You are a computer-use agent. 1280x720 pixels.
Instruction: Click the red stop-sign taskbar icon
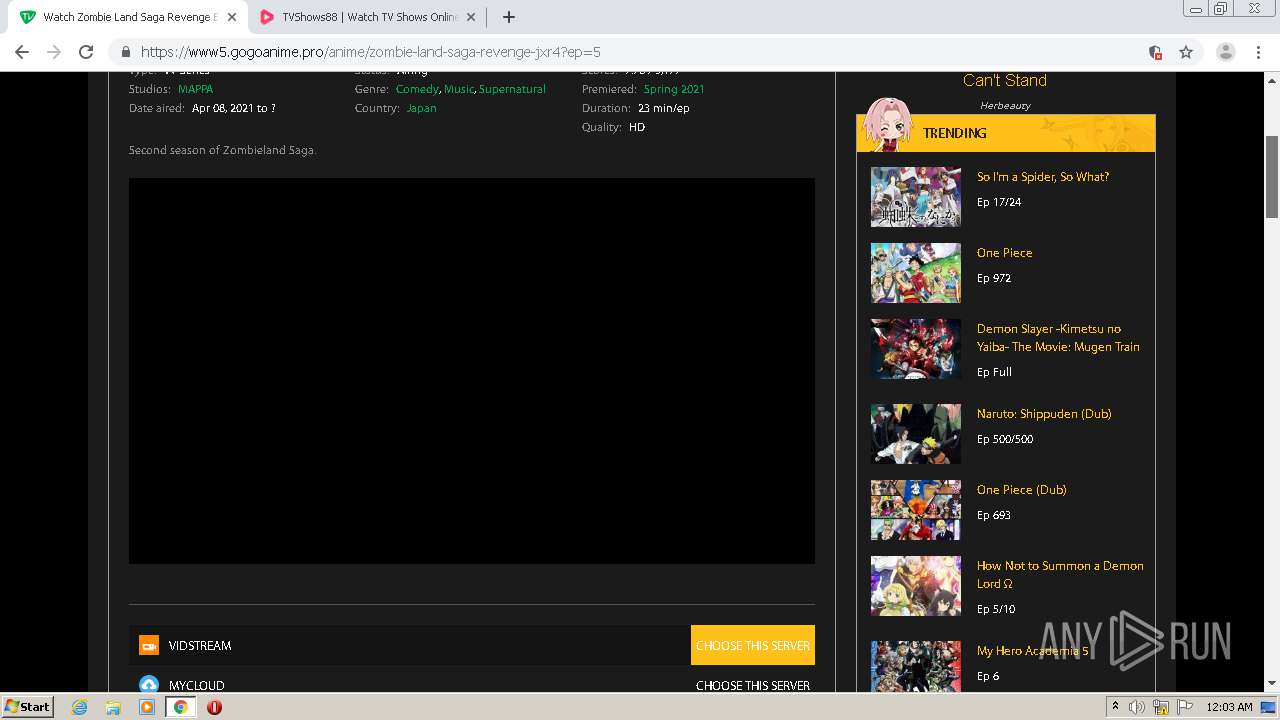(214, 707)
